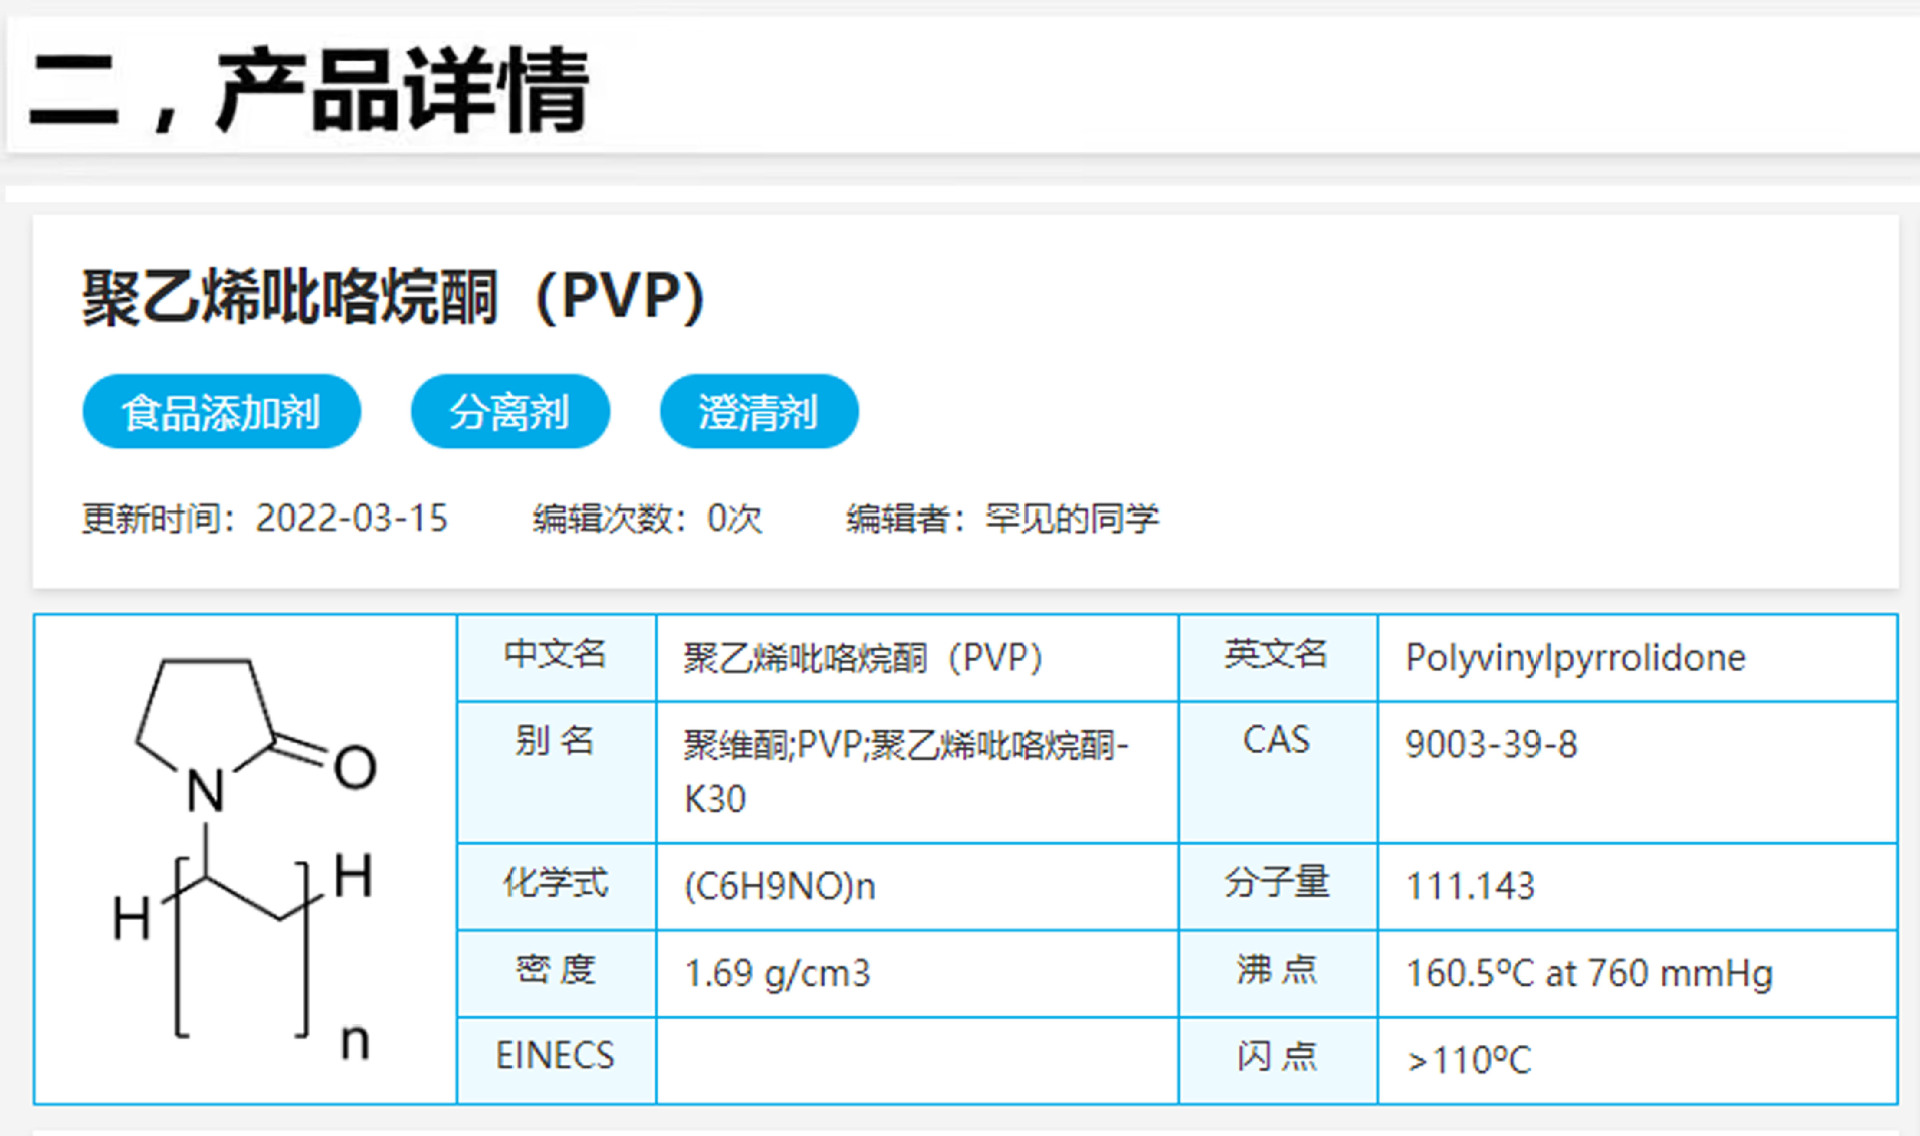This screenshot has width=1920, height=1136.
Task: Click the 别名 alias value cell
Action: (905, 771)
